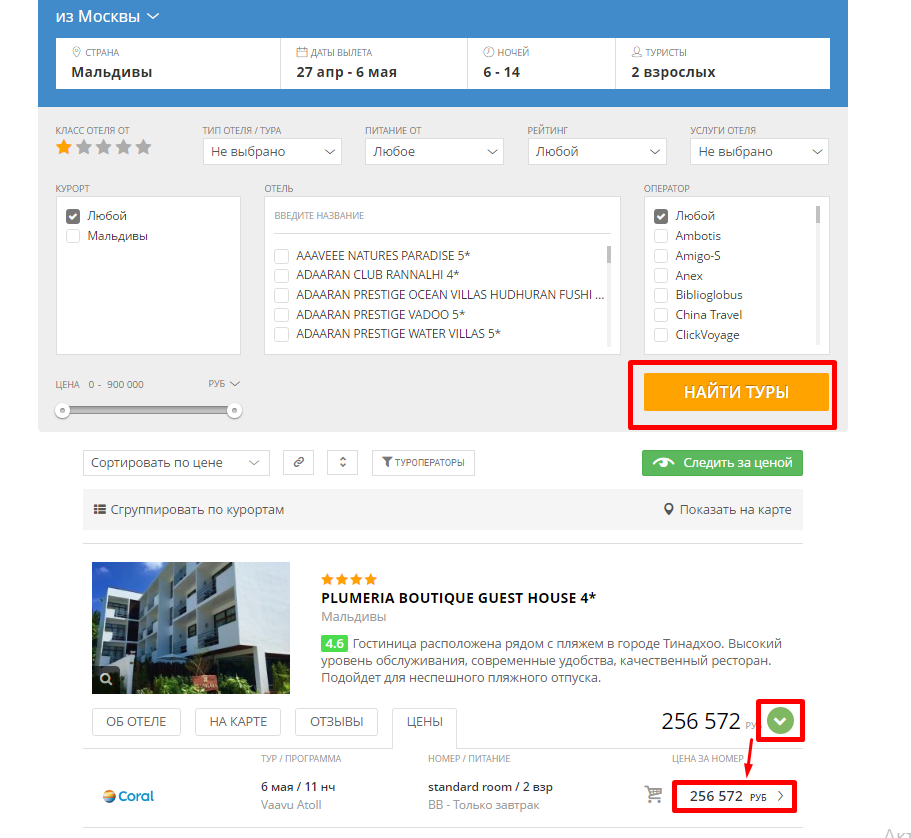Click the green round chevron next to price

pos(780,721)
